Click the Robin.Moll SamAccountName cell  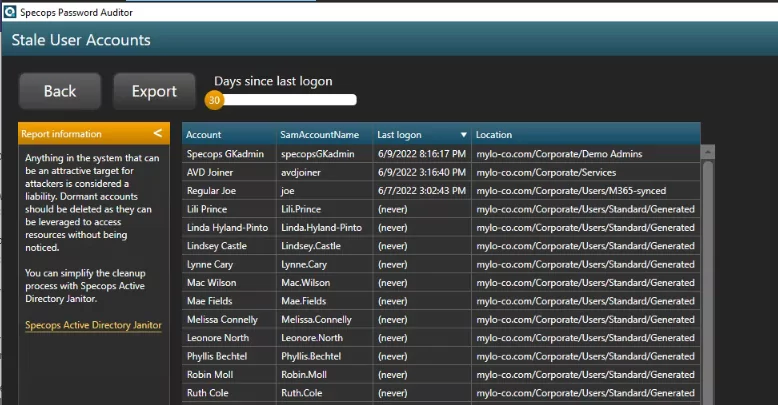pos(324,374)
